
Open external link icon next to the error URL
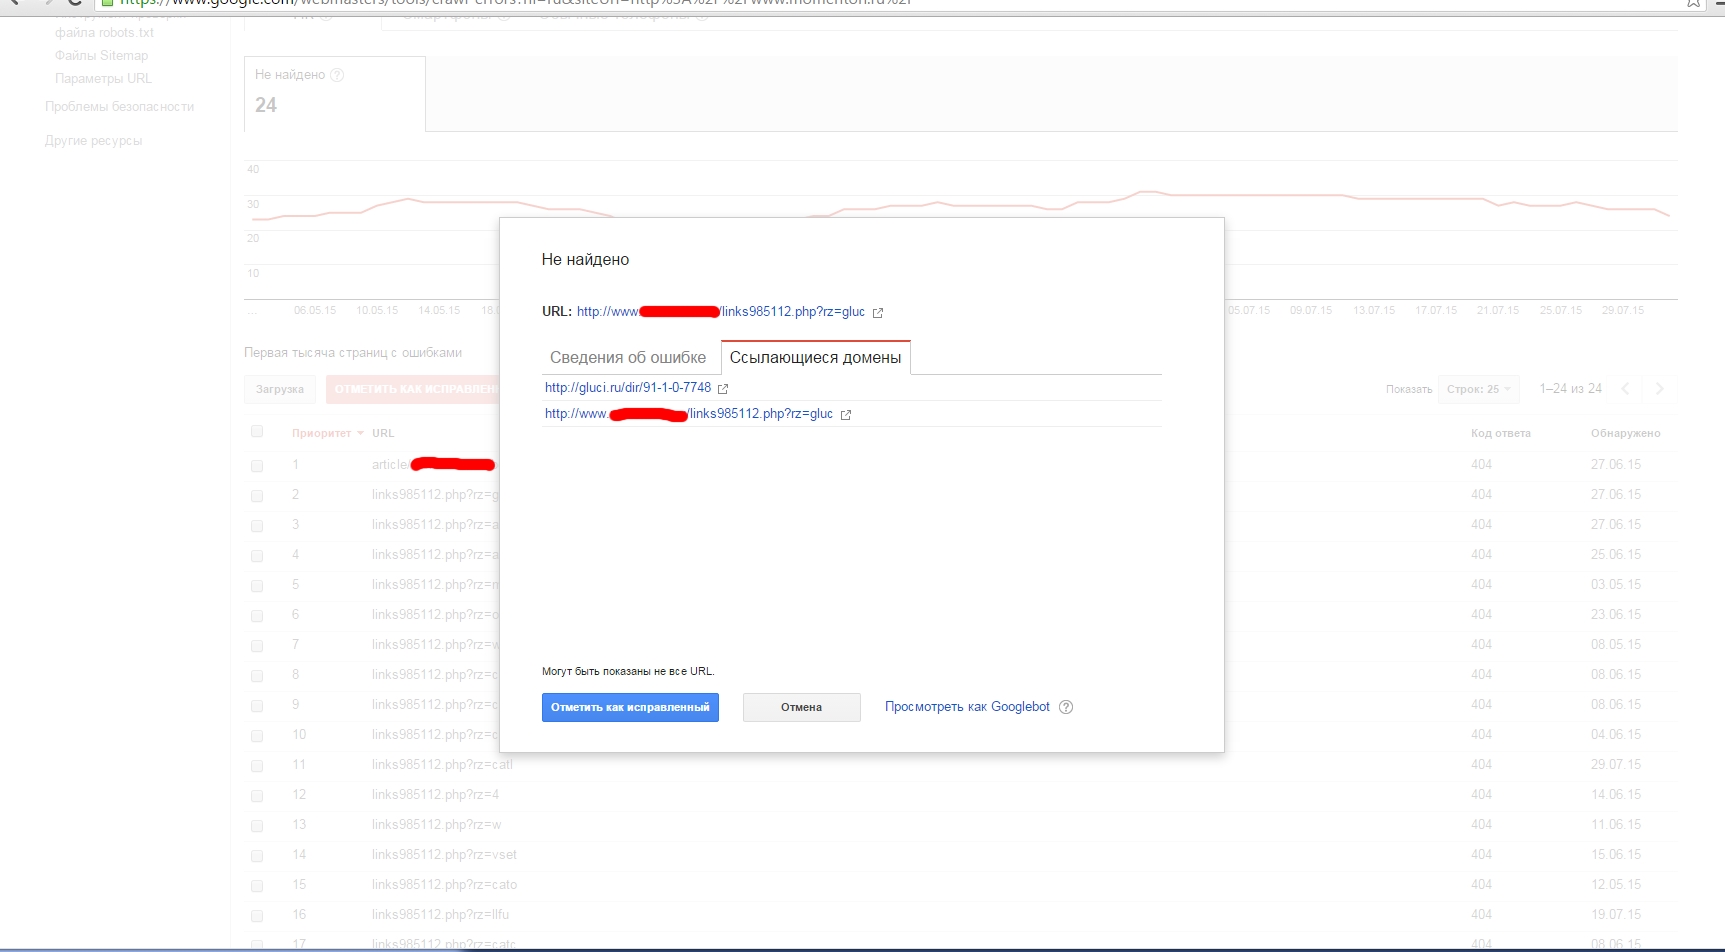pos(878,313)
